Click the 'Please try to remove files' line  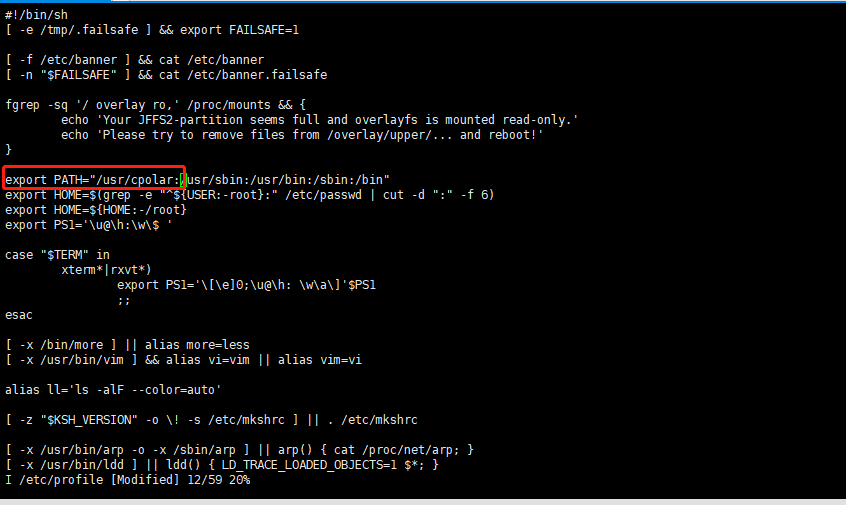pos(302,135)
